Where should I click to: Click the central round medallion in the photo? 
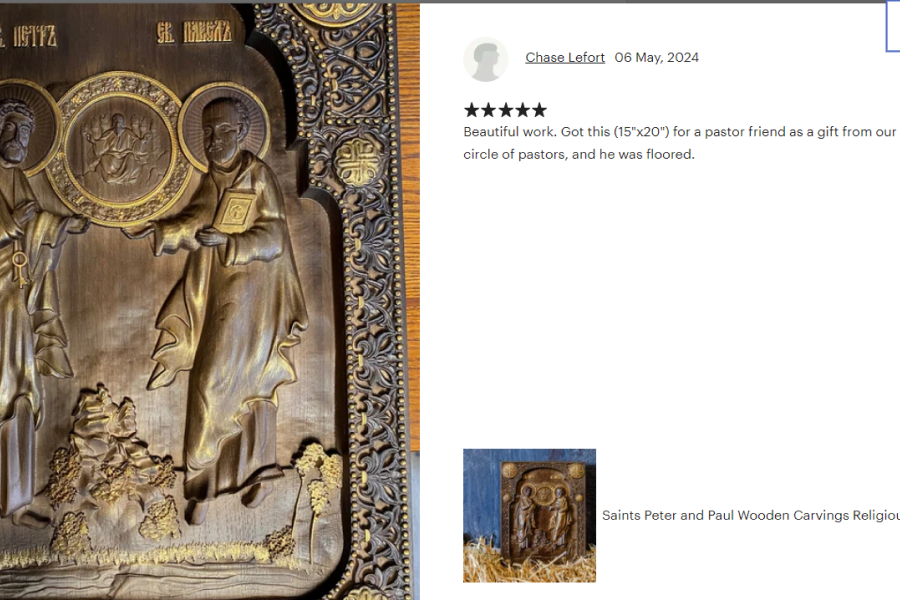coord(119,149)
